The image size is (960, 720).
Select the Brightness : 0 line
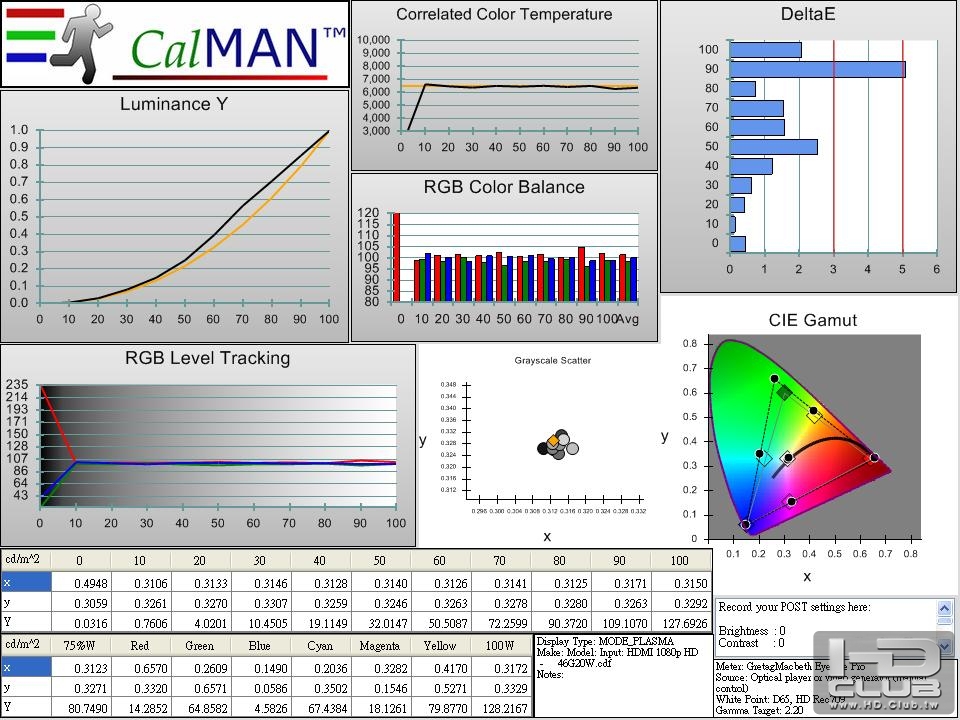point(752,631)
